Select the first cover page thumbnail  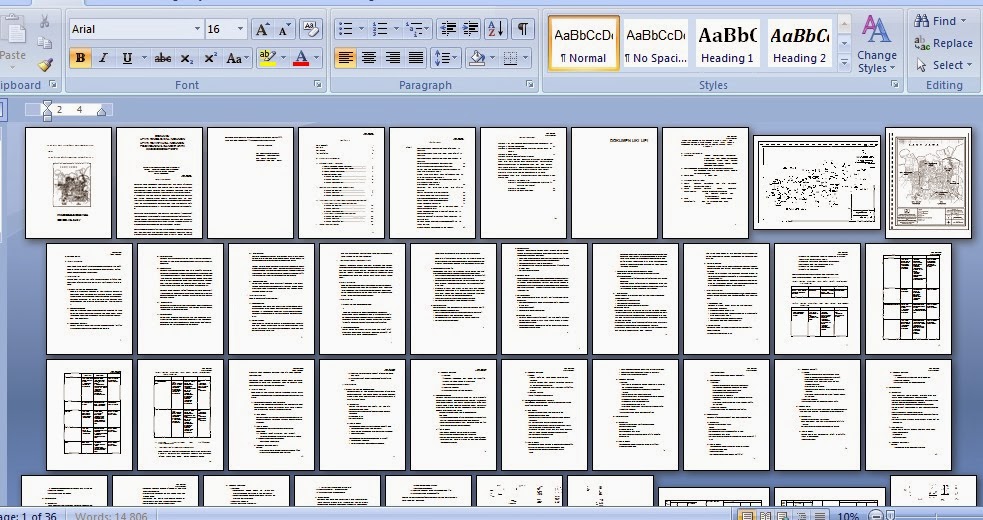point(68,183)
